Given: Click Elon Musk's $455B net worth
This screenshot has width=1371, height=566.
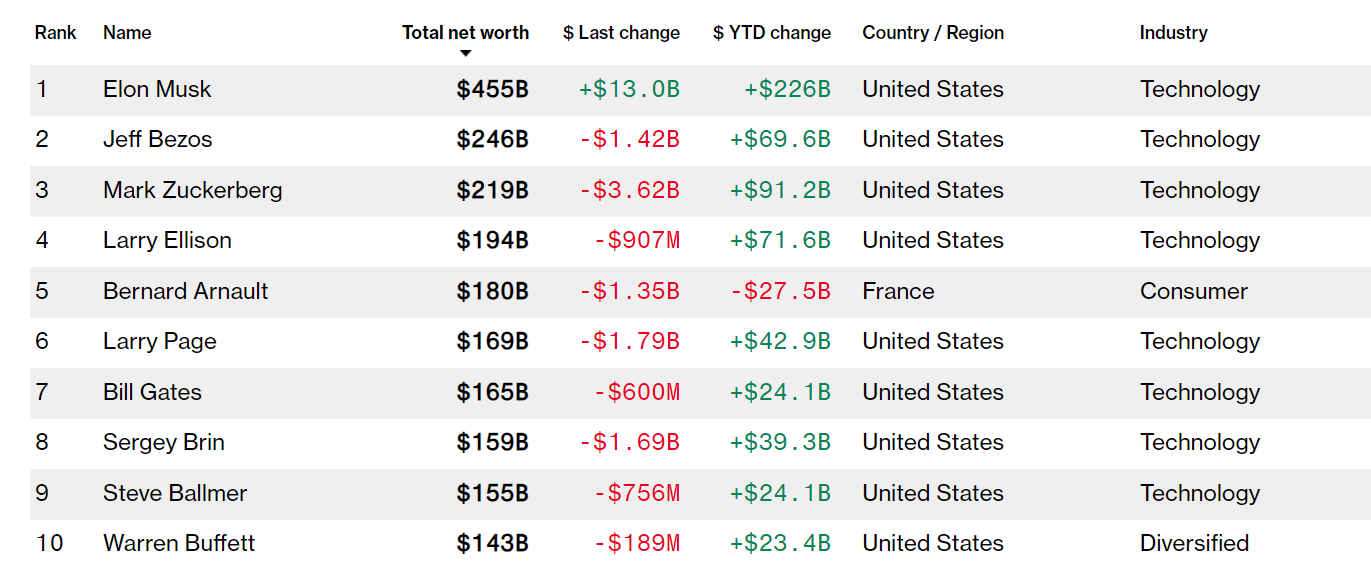Looking at the screenshot, I should pos(492,89).
